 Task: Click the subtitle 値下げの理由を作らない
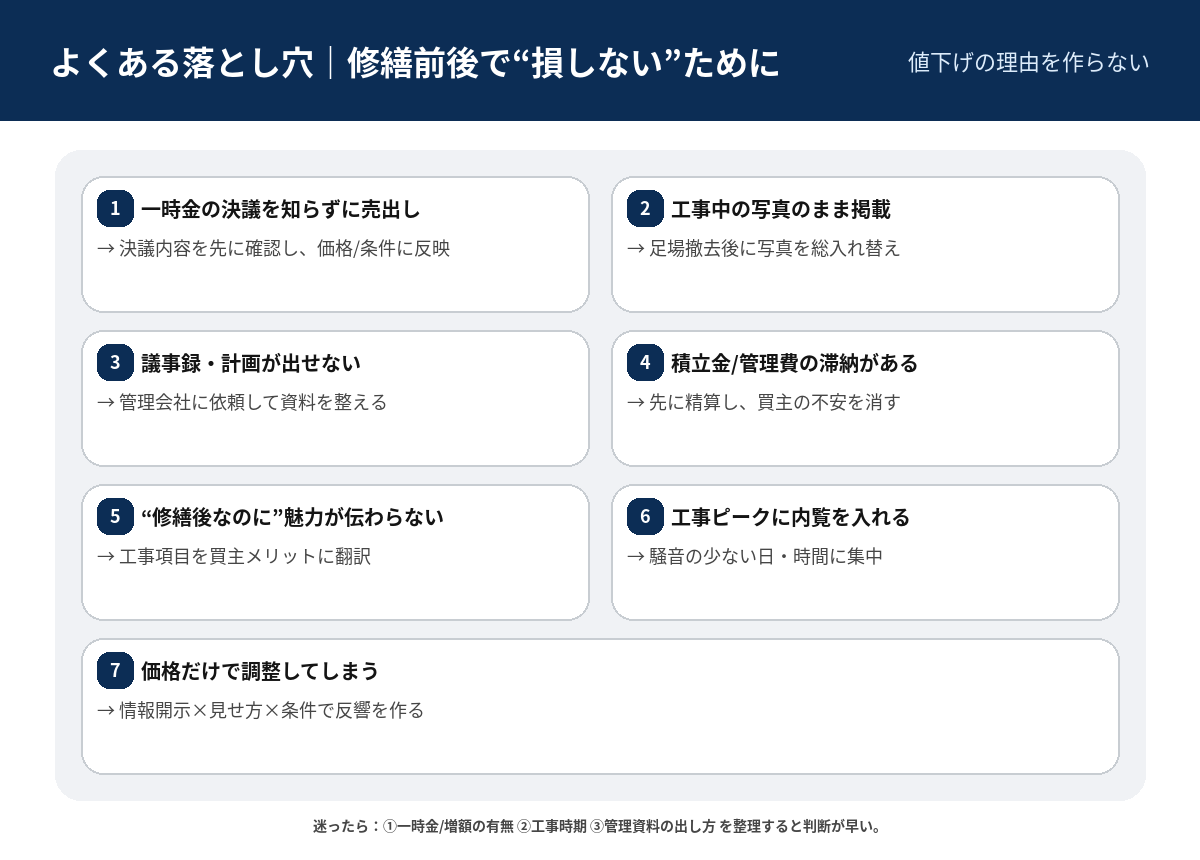(x=1028, y=62)
